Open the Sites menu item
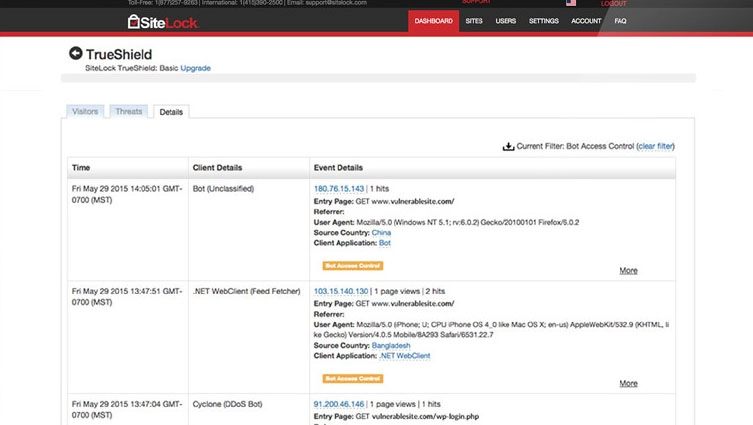This screenshot has width=753, height=425. click(x=474, y=21)
